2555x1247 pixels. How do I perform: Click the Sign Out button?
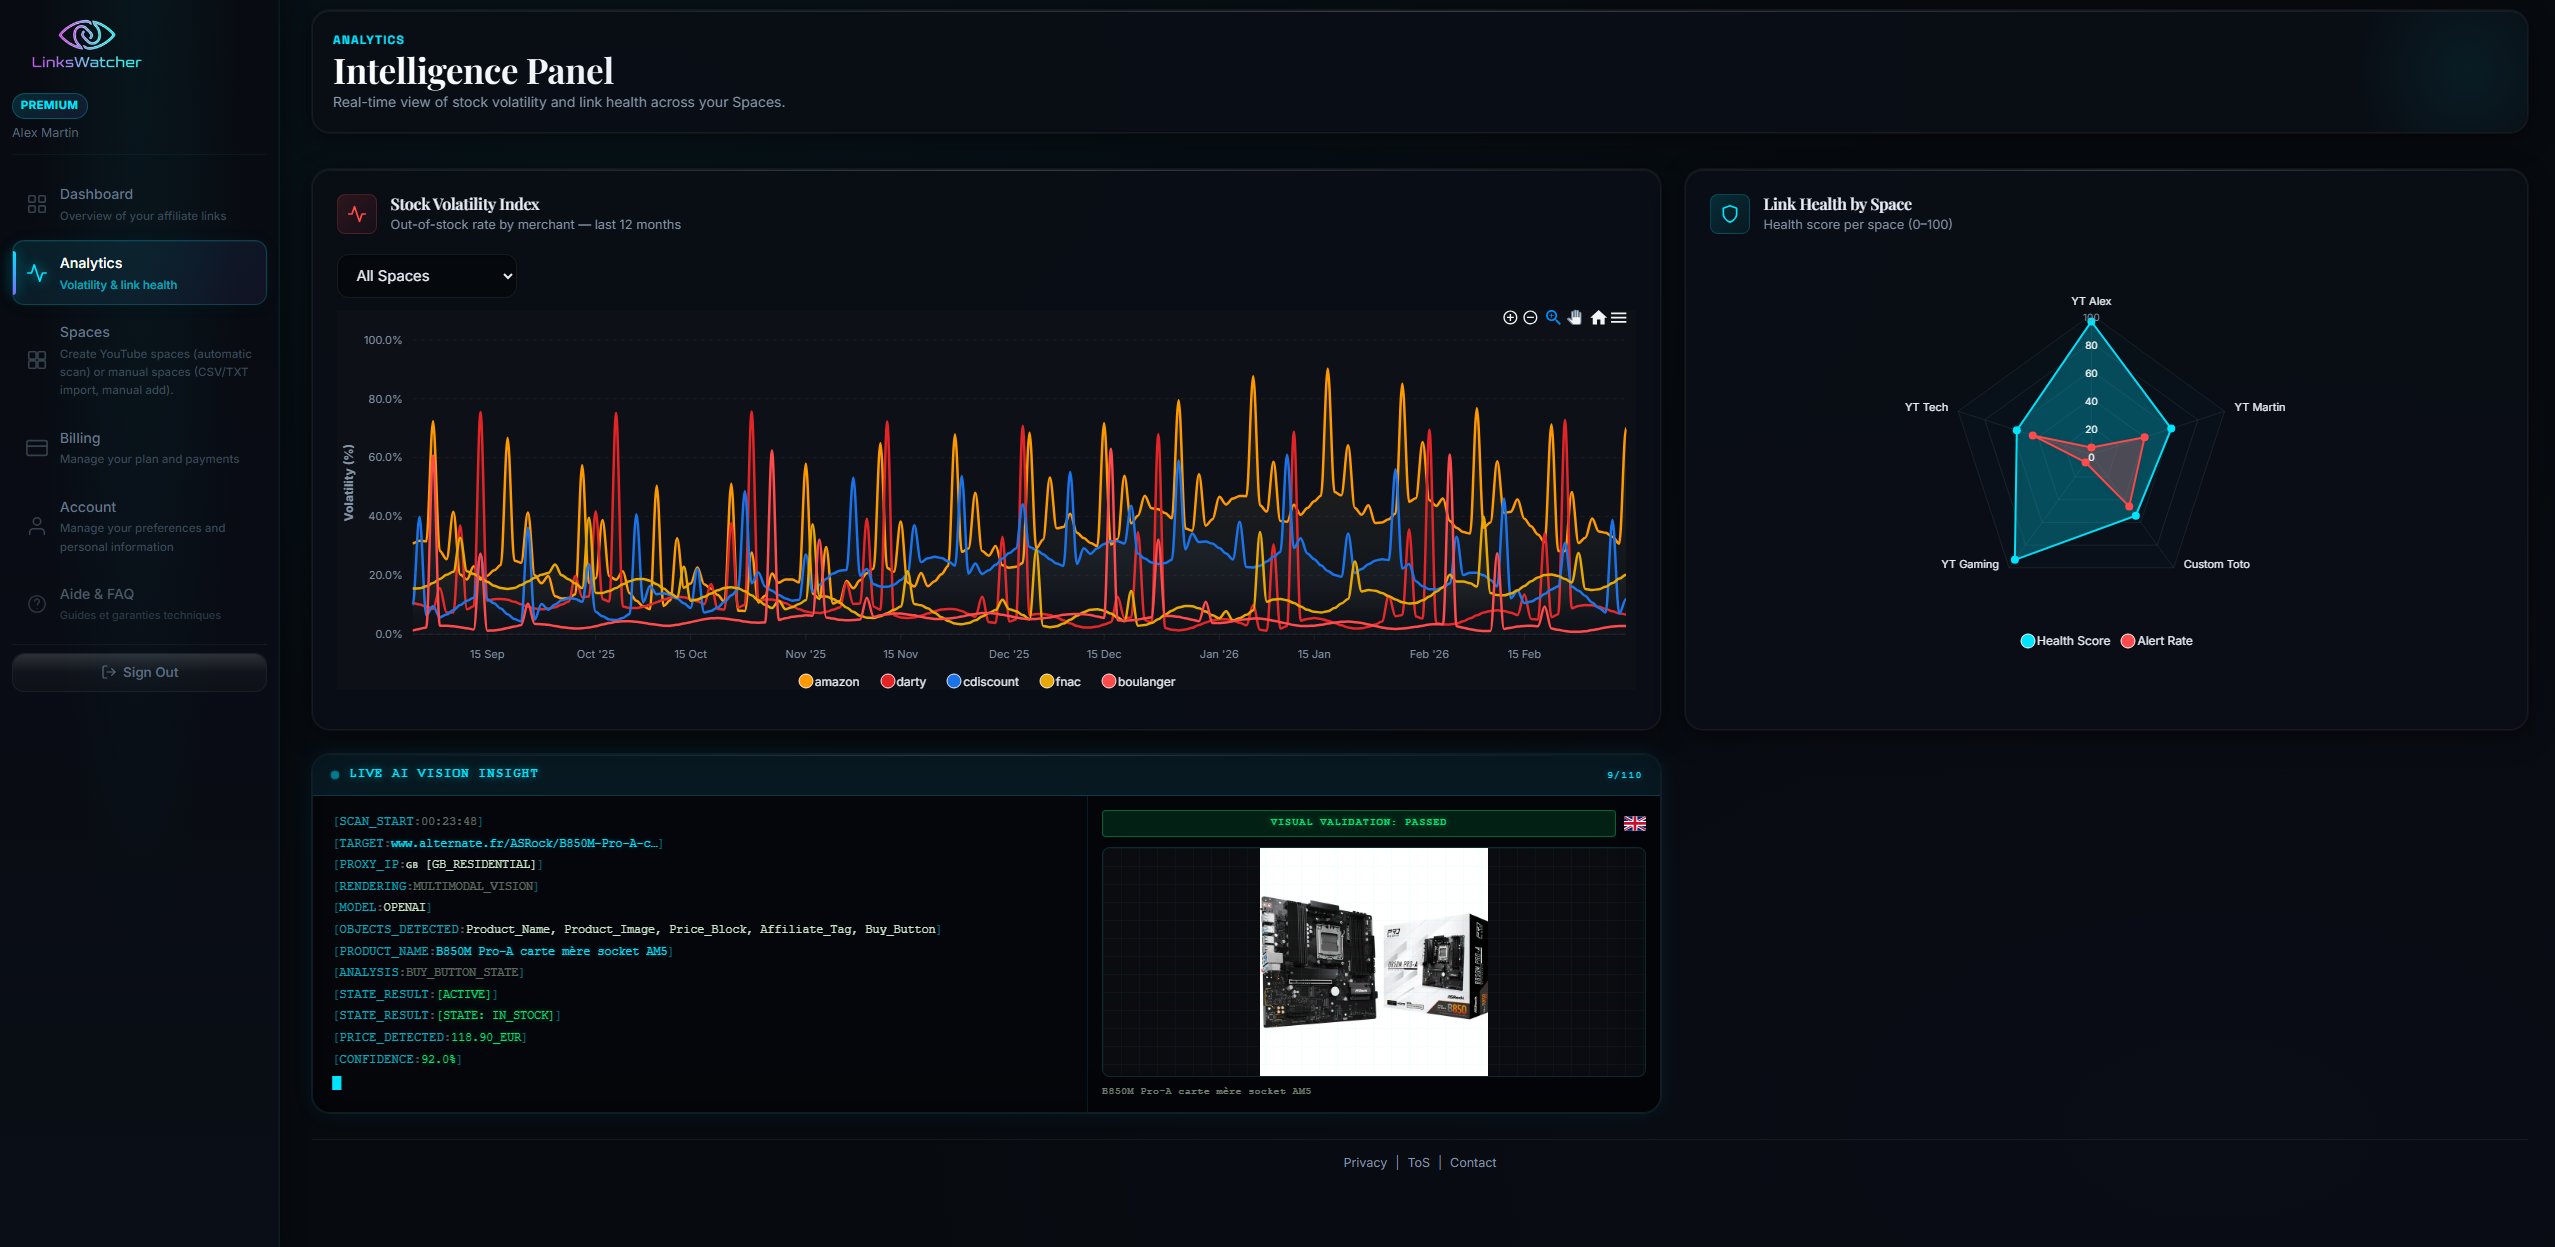[x=138, y=672]
